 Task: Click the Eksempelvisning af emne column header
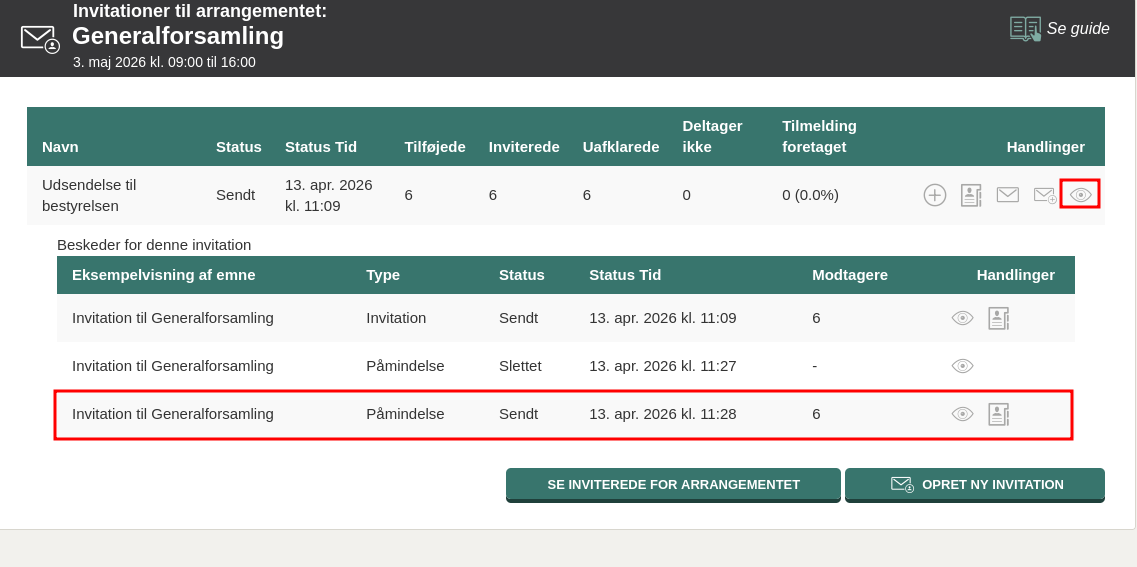point(163,275)
